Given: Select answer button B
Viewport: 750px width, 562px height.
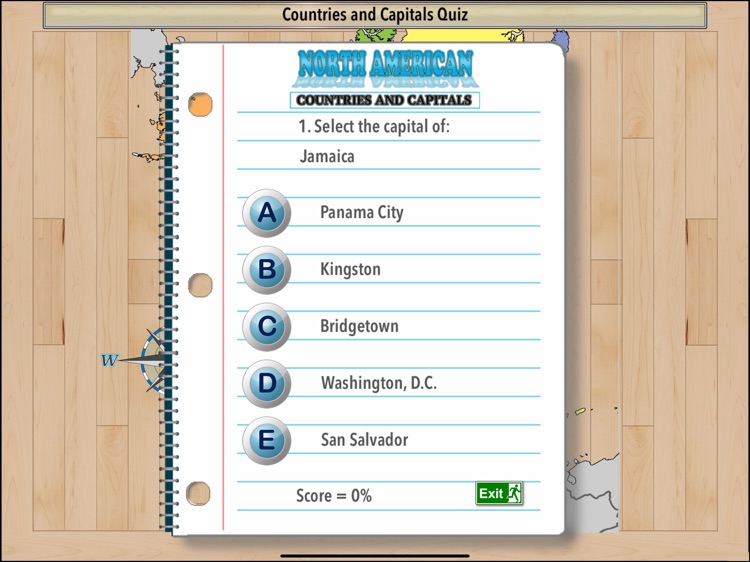Looking at the screenshot, I should tap(266, 270).
